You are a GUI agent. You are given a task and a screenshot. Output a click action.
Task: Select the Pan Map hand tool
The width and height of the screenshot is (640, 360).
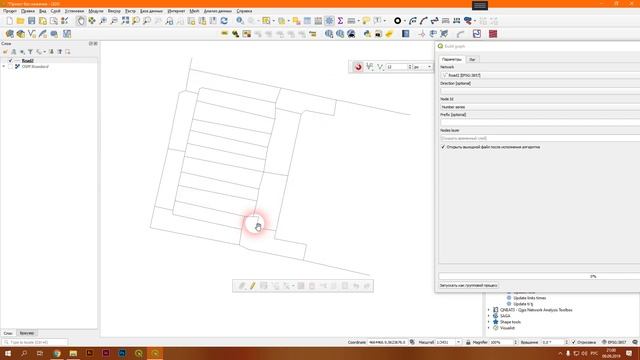(81, 21)
